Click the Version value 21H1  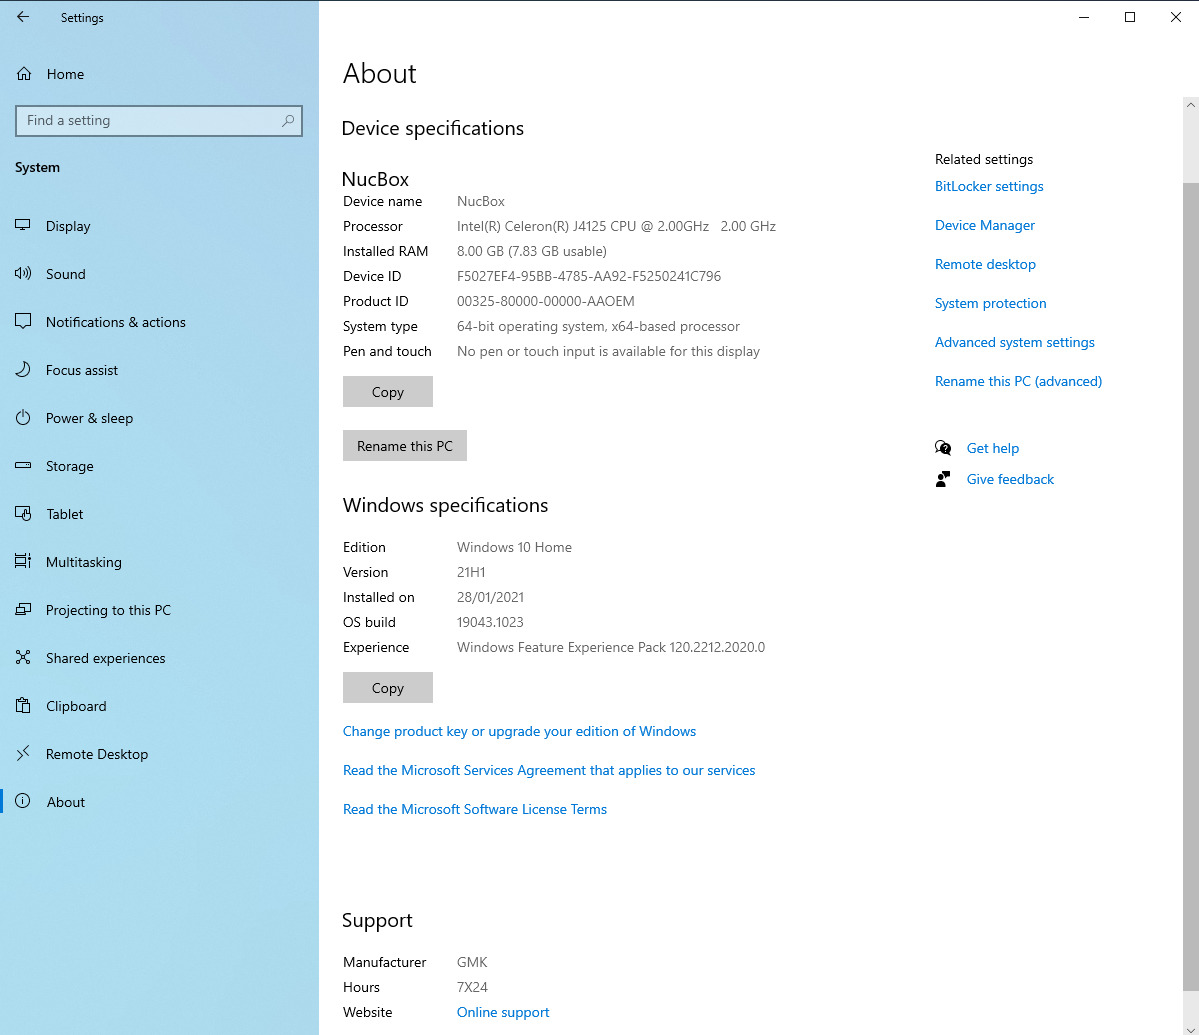click(471, 573)
